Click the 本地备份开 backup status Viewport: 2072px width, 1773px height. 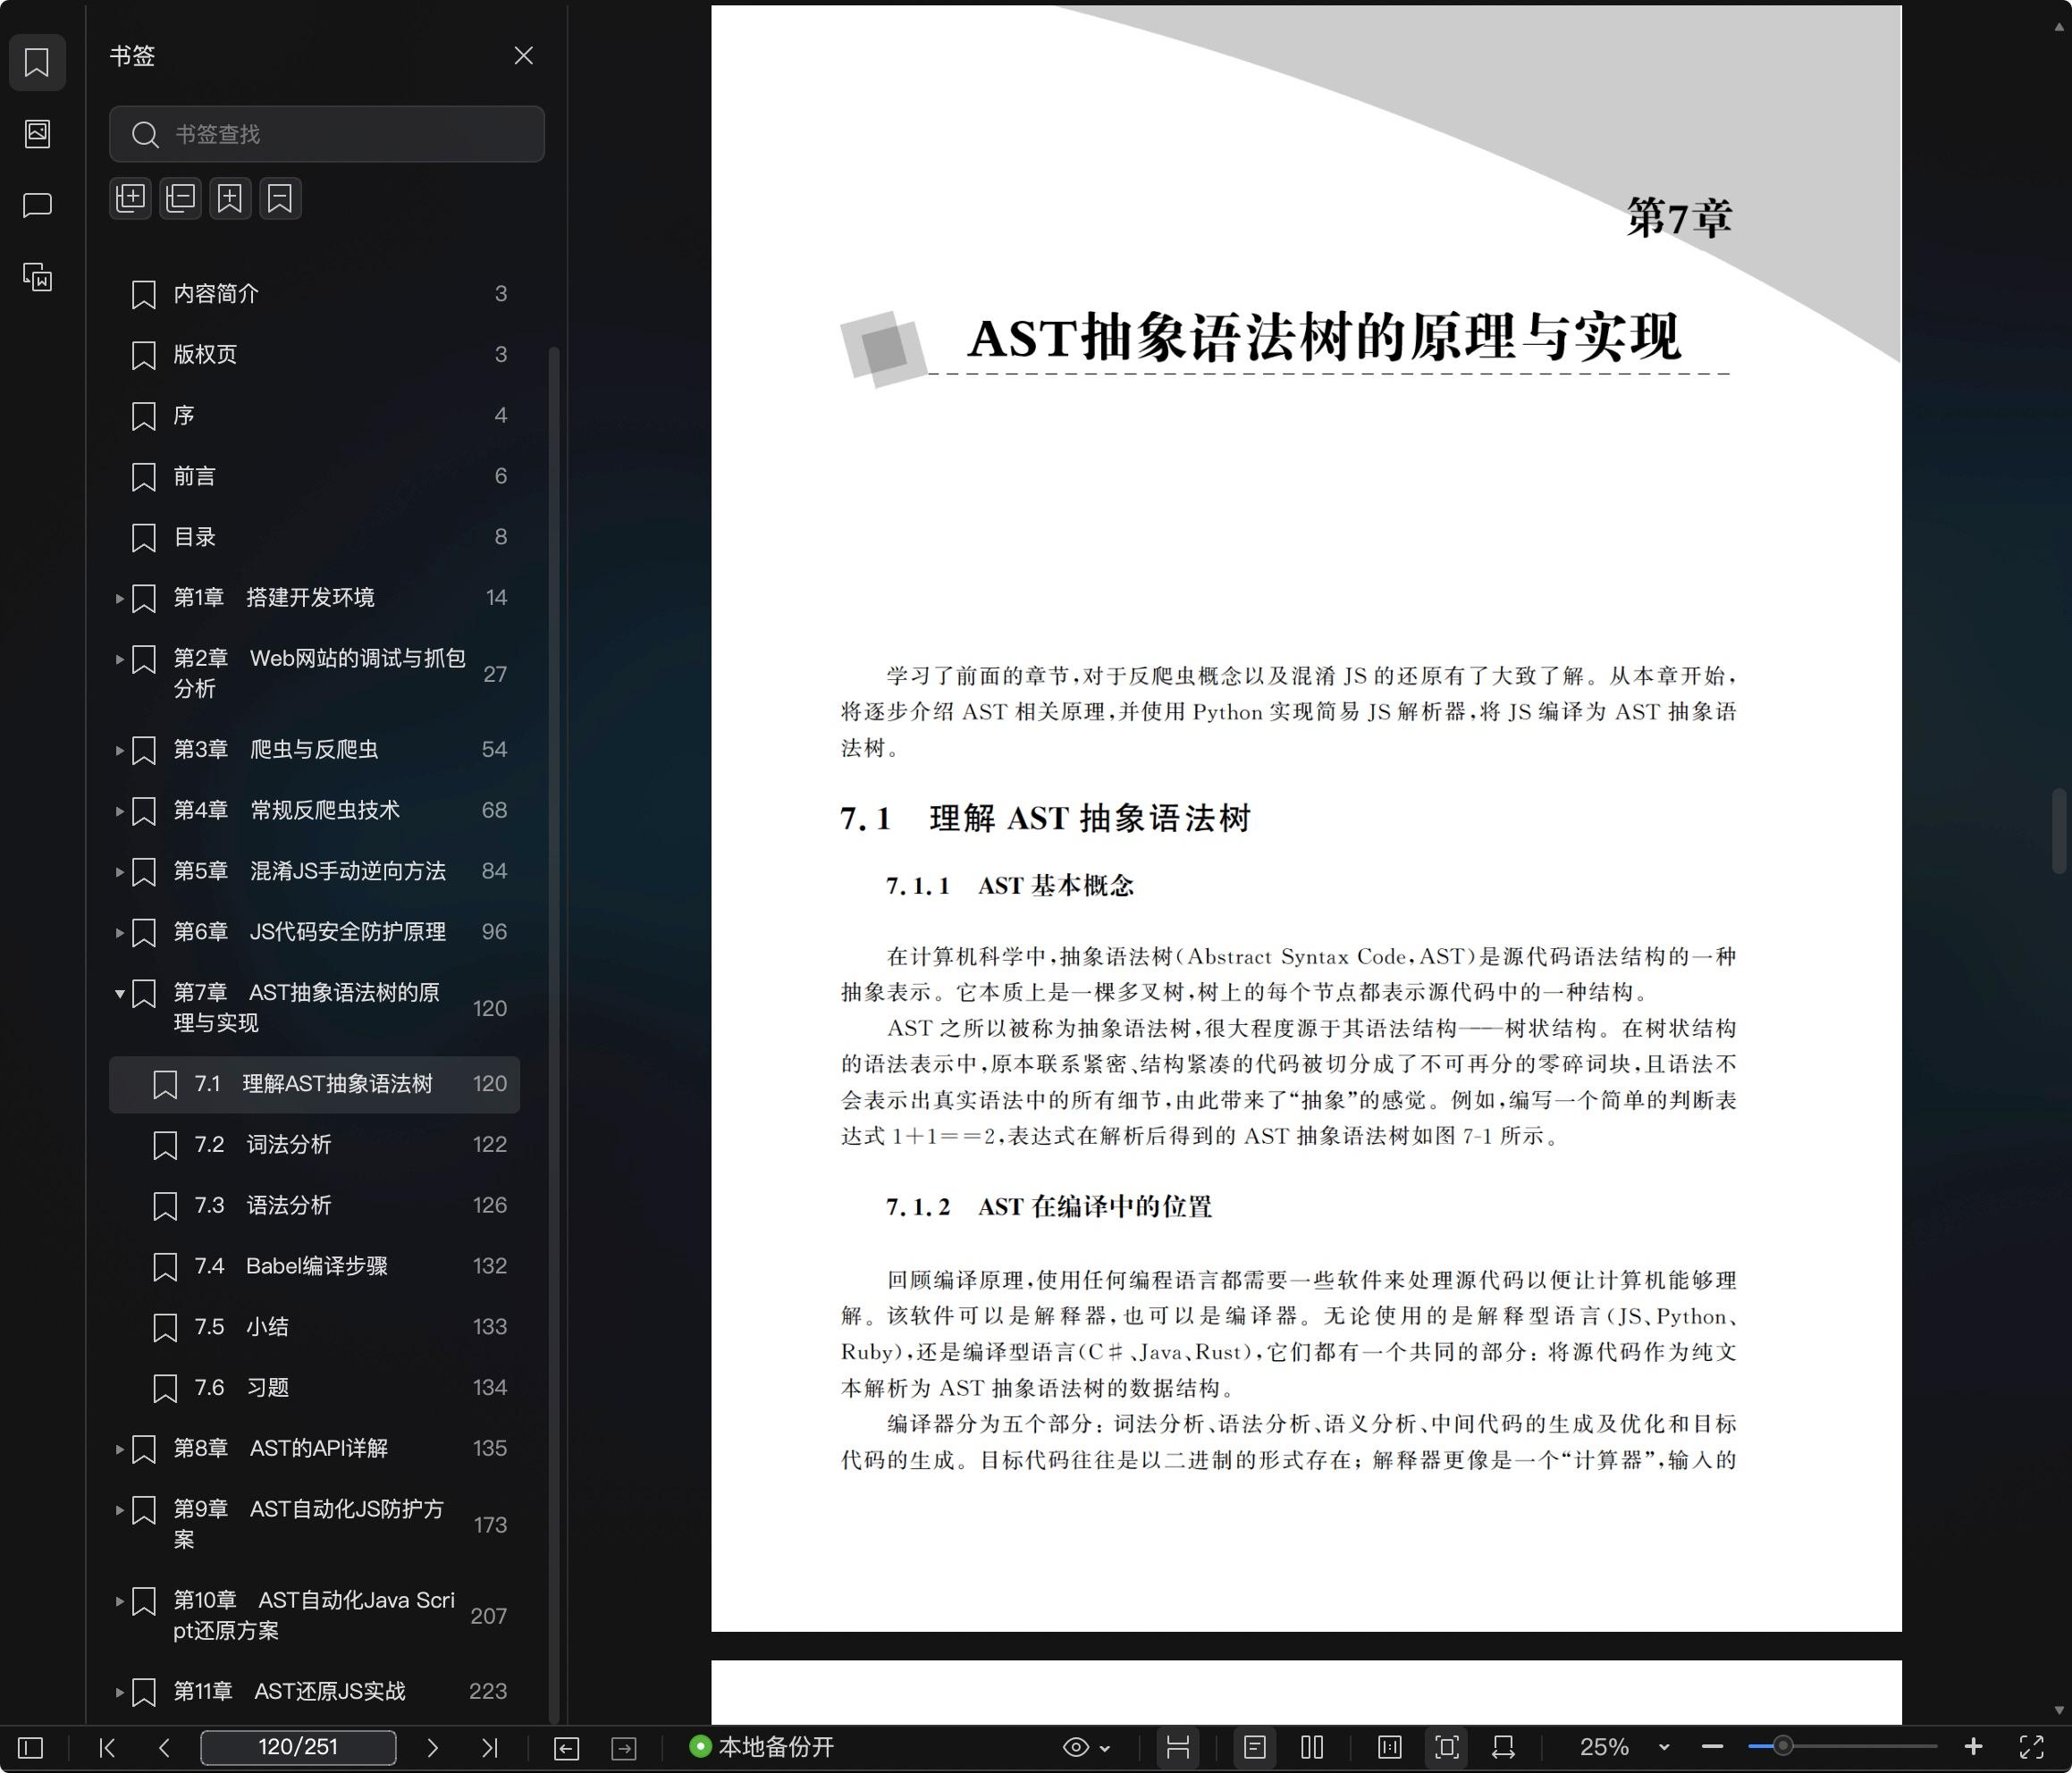click(x=762, y=1747)
